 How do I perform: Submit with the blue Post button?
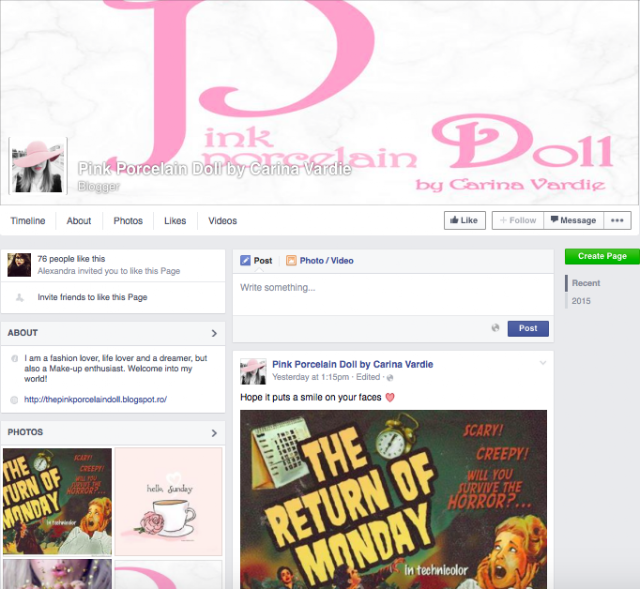point(528,329)
